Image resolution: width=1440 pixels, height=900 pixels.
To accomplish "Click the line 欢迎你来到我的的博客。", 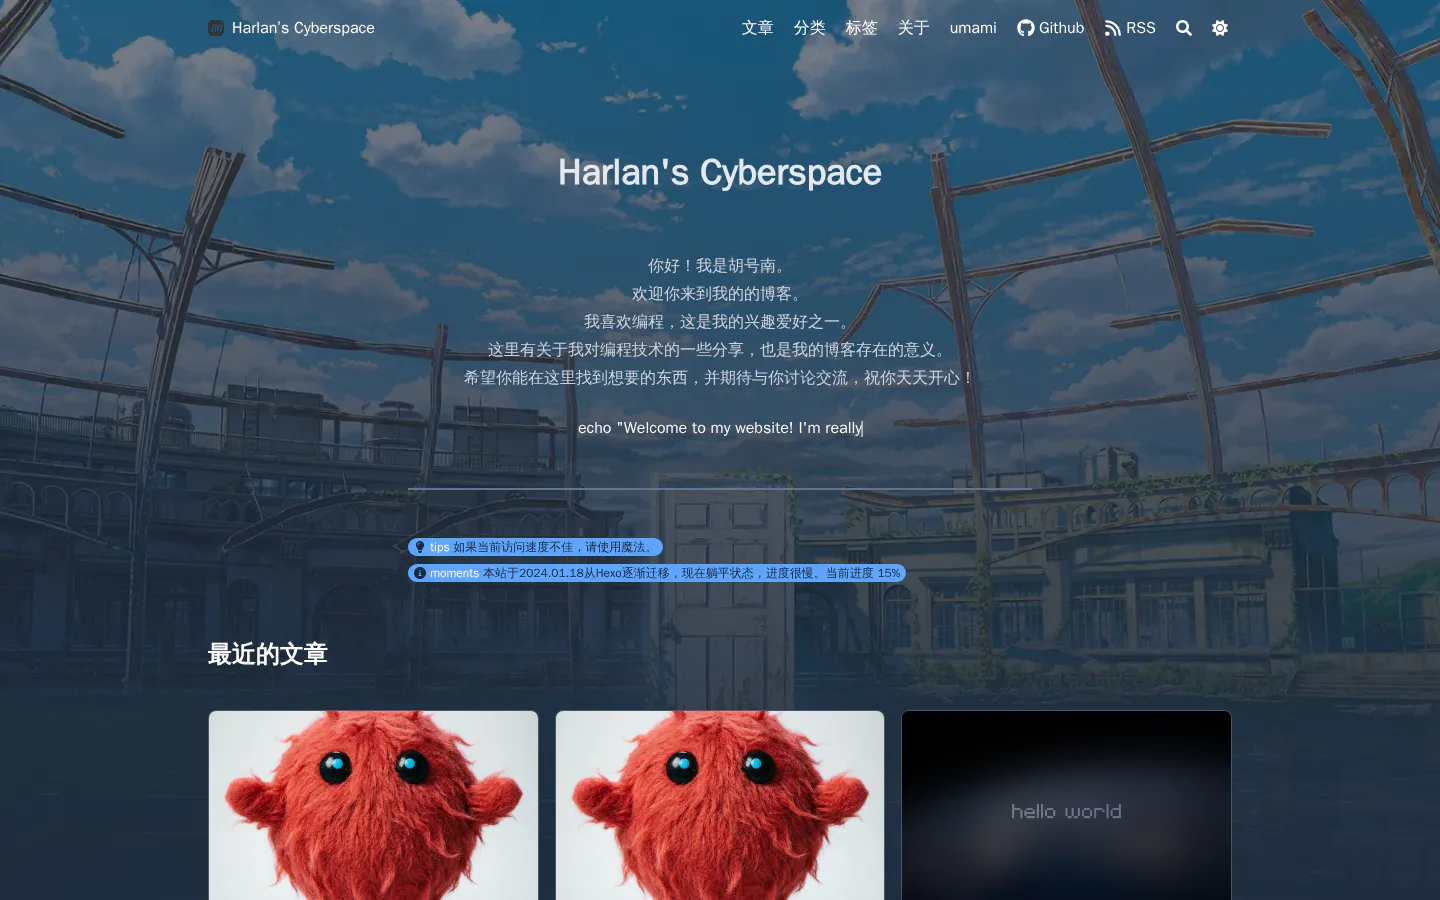I will [720, 294].
